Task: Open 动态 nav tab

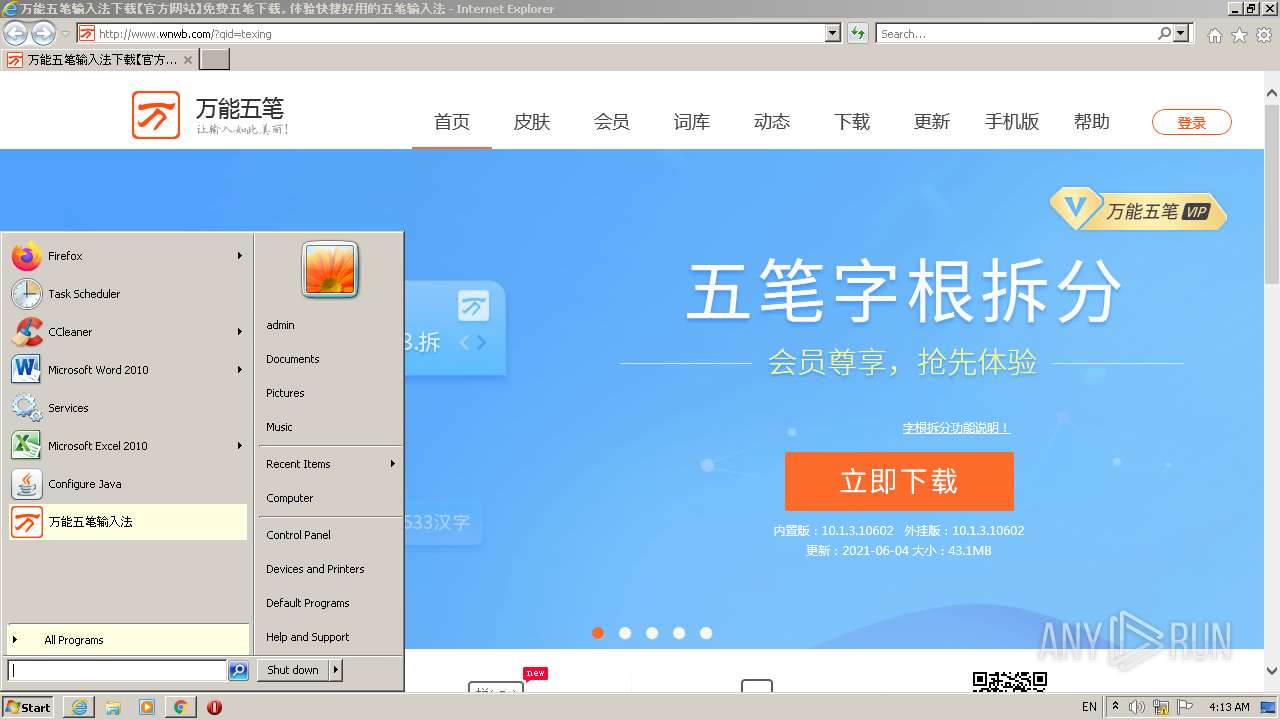Action: [x=772, y=122]
